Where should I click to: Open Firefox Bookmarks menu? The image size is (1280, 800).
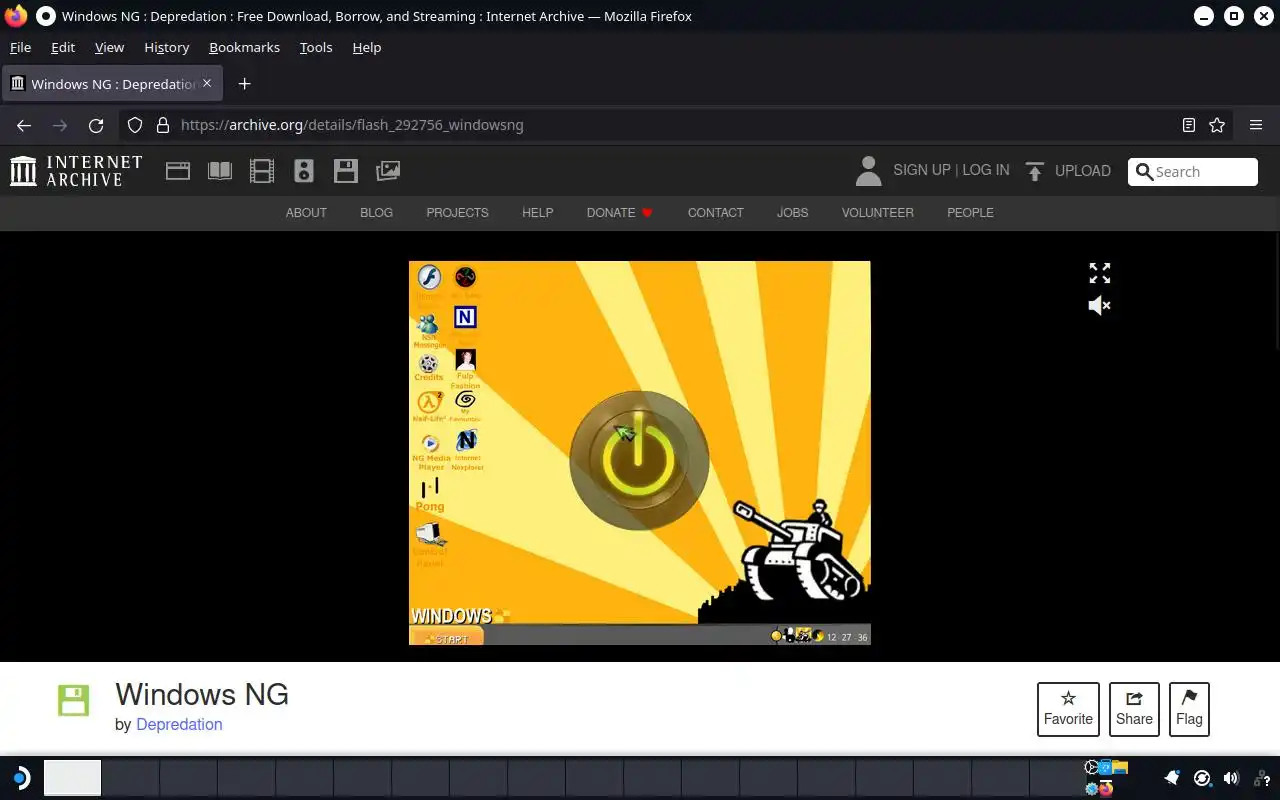click(244, 47)
